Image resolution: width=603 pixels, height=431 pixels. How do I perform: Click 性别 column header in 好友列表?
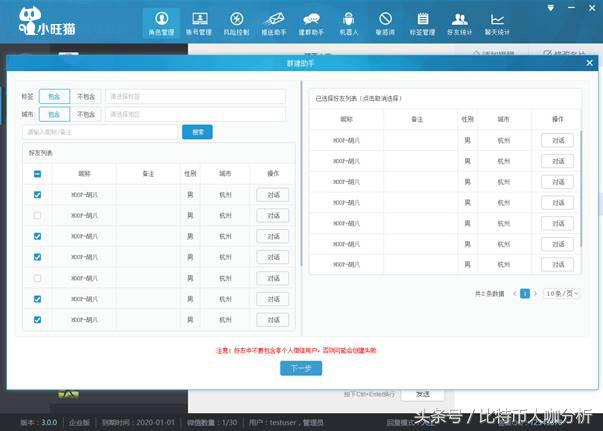tap(190, 174)
